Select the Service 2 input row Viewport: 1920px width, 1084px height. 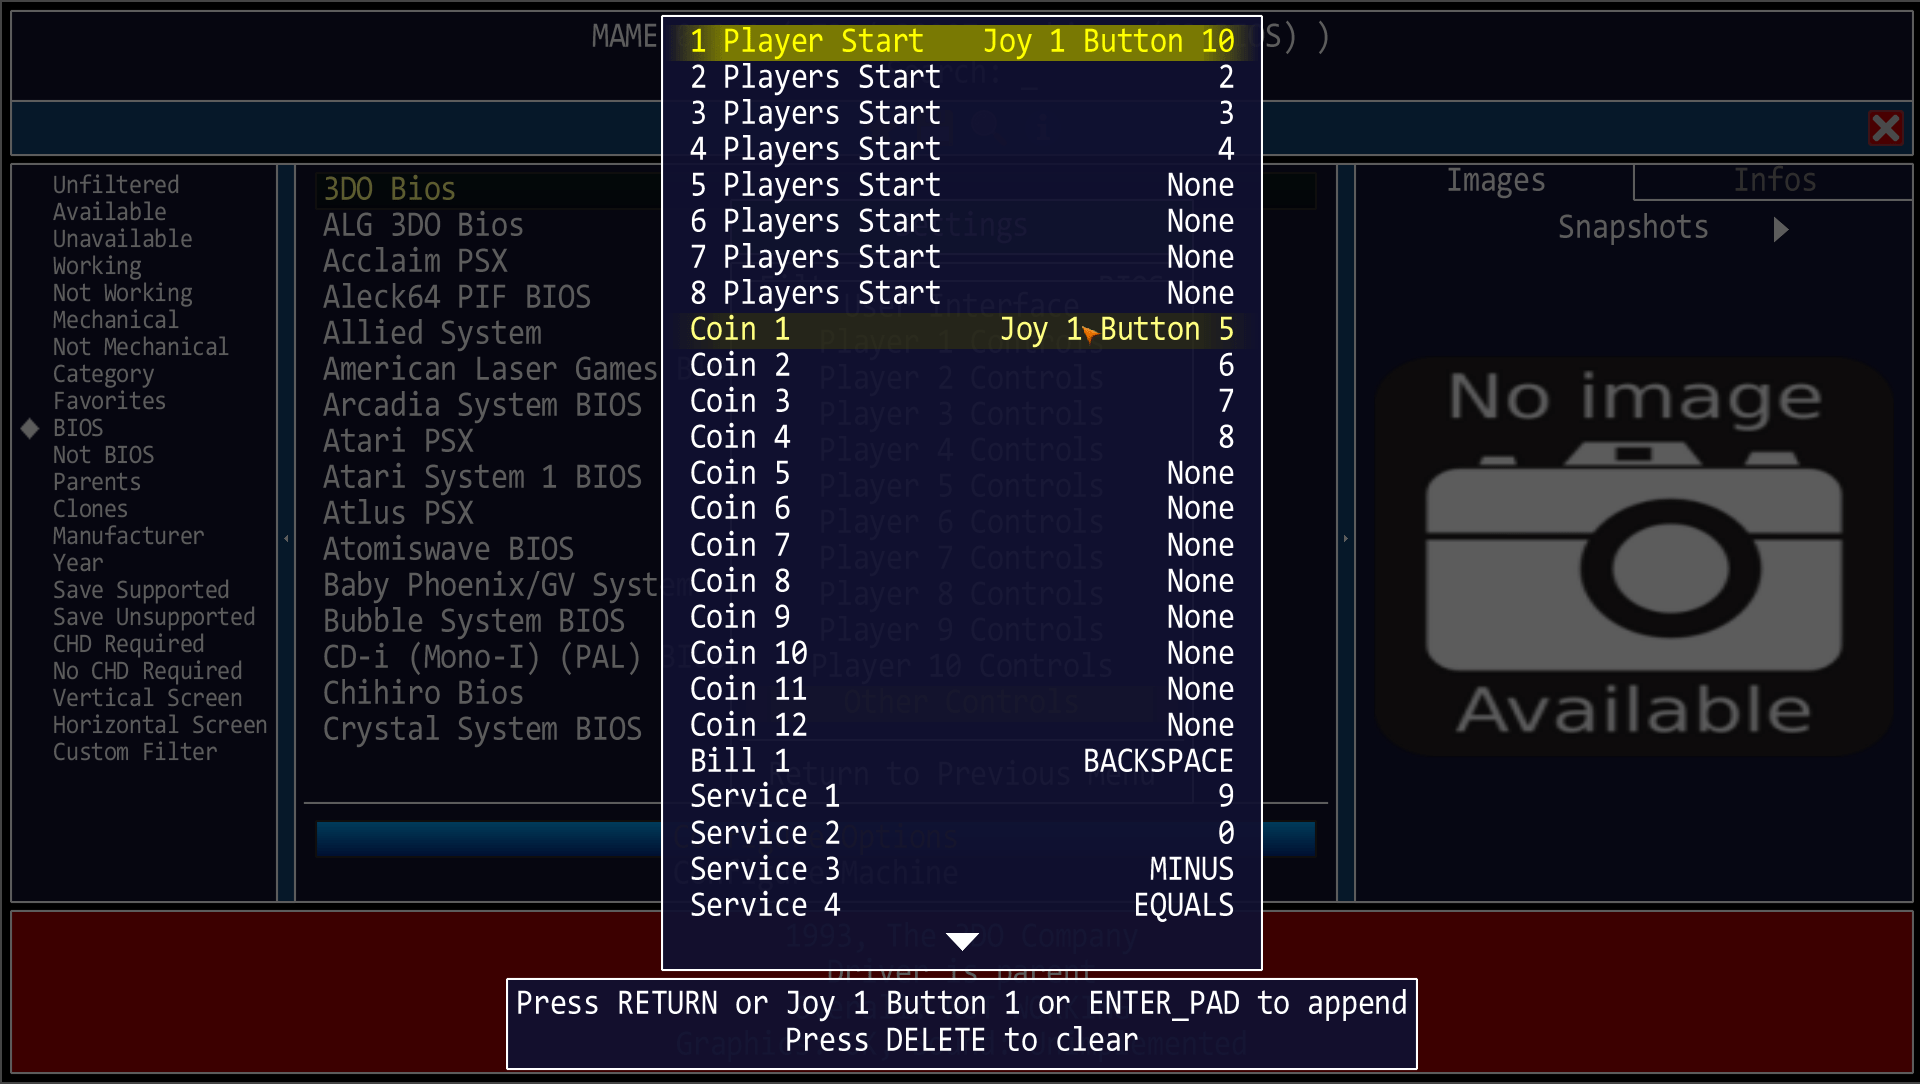[x=962, y=833]
